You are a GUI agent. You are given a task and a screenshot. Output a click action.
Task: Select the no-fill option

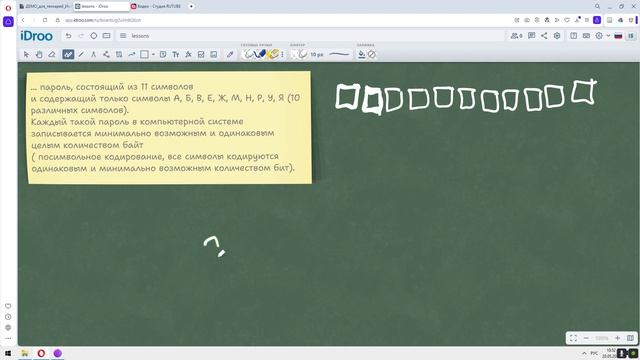(371, 54)
